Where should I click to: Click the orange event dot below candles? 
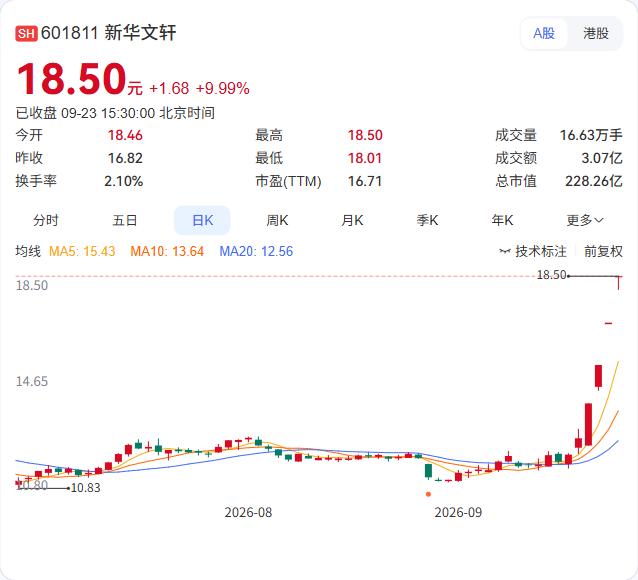point(428,494)
